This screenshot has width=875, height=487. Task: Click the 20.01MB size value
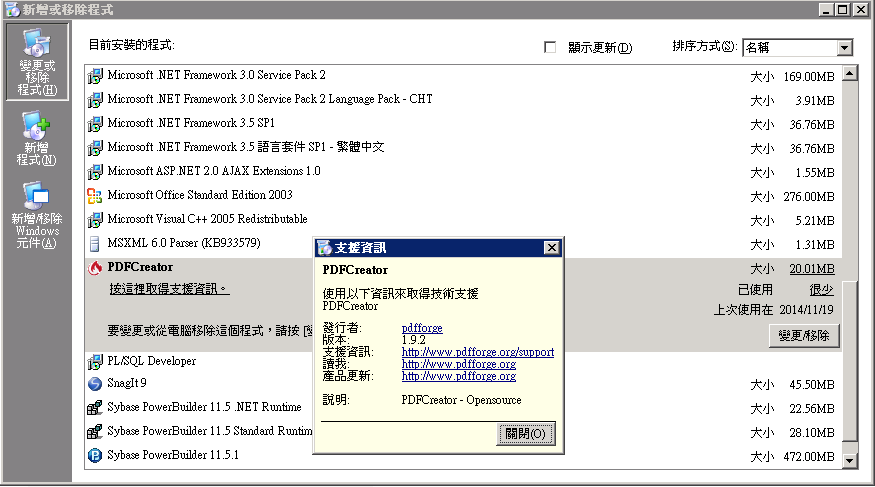[812, 269]
